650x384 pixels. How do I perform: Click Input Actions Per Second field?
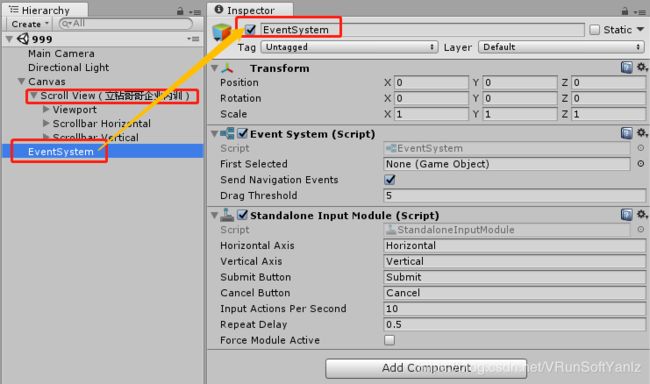click(514, 309)
